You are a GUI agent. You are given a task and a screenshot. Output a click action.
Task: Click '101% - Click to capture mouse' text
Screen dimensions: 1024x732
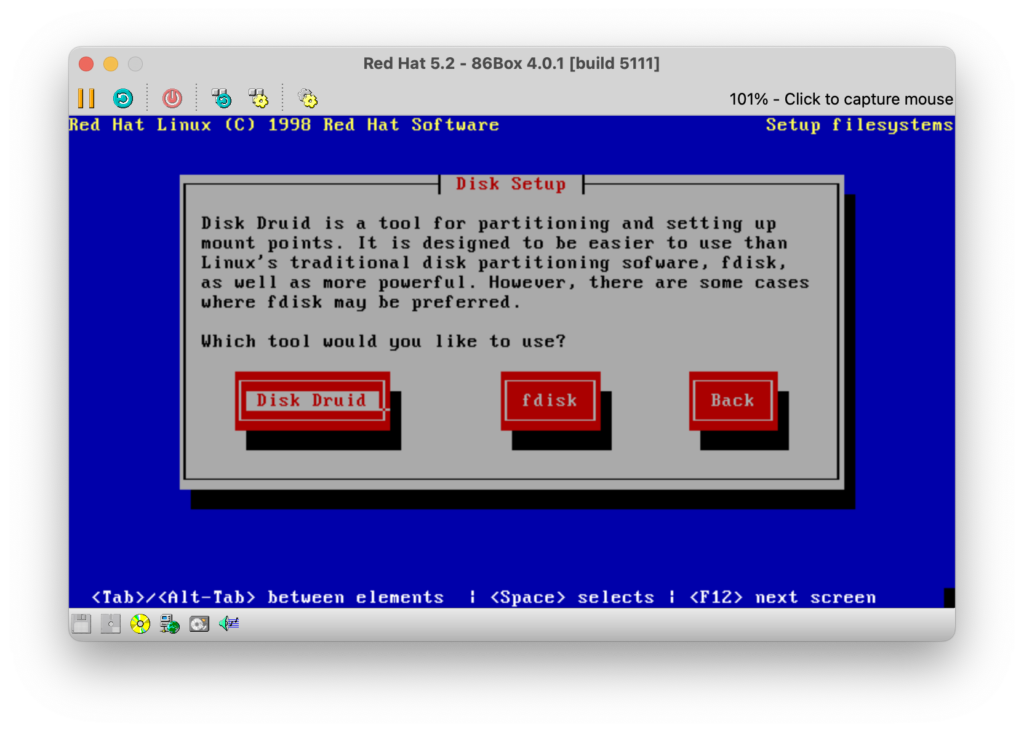tap(840, 99)
